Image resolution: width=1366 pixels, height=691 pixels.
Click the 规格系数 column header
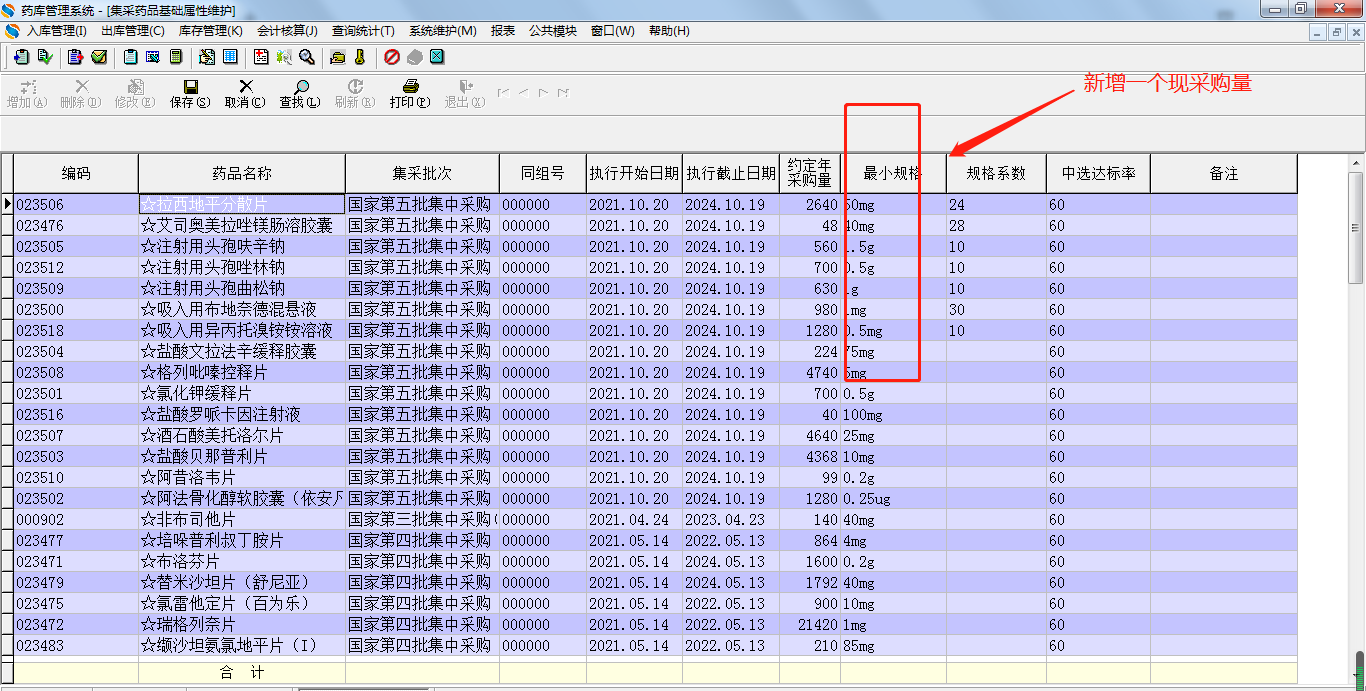(996, 173)
